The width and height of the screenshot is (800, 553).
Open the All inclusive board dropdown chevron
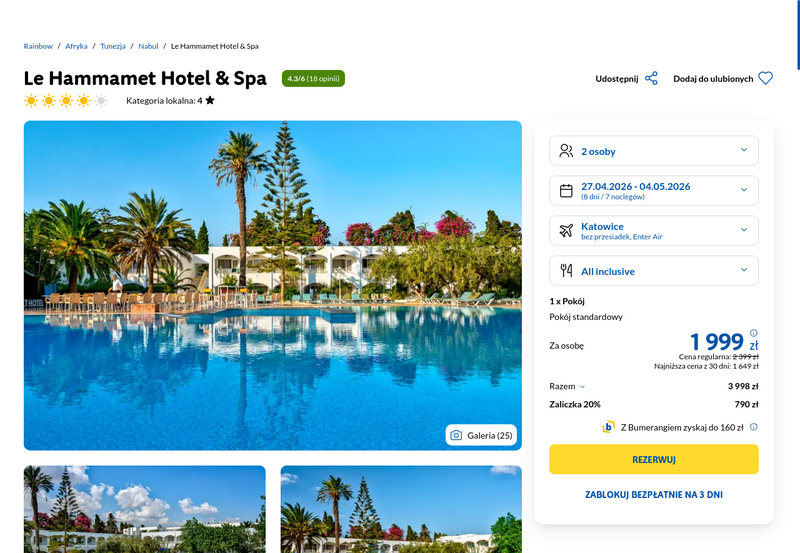pyautogui.click(x=744, y=270)
